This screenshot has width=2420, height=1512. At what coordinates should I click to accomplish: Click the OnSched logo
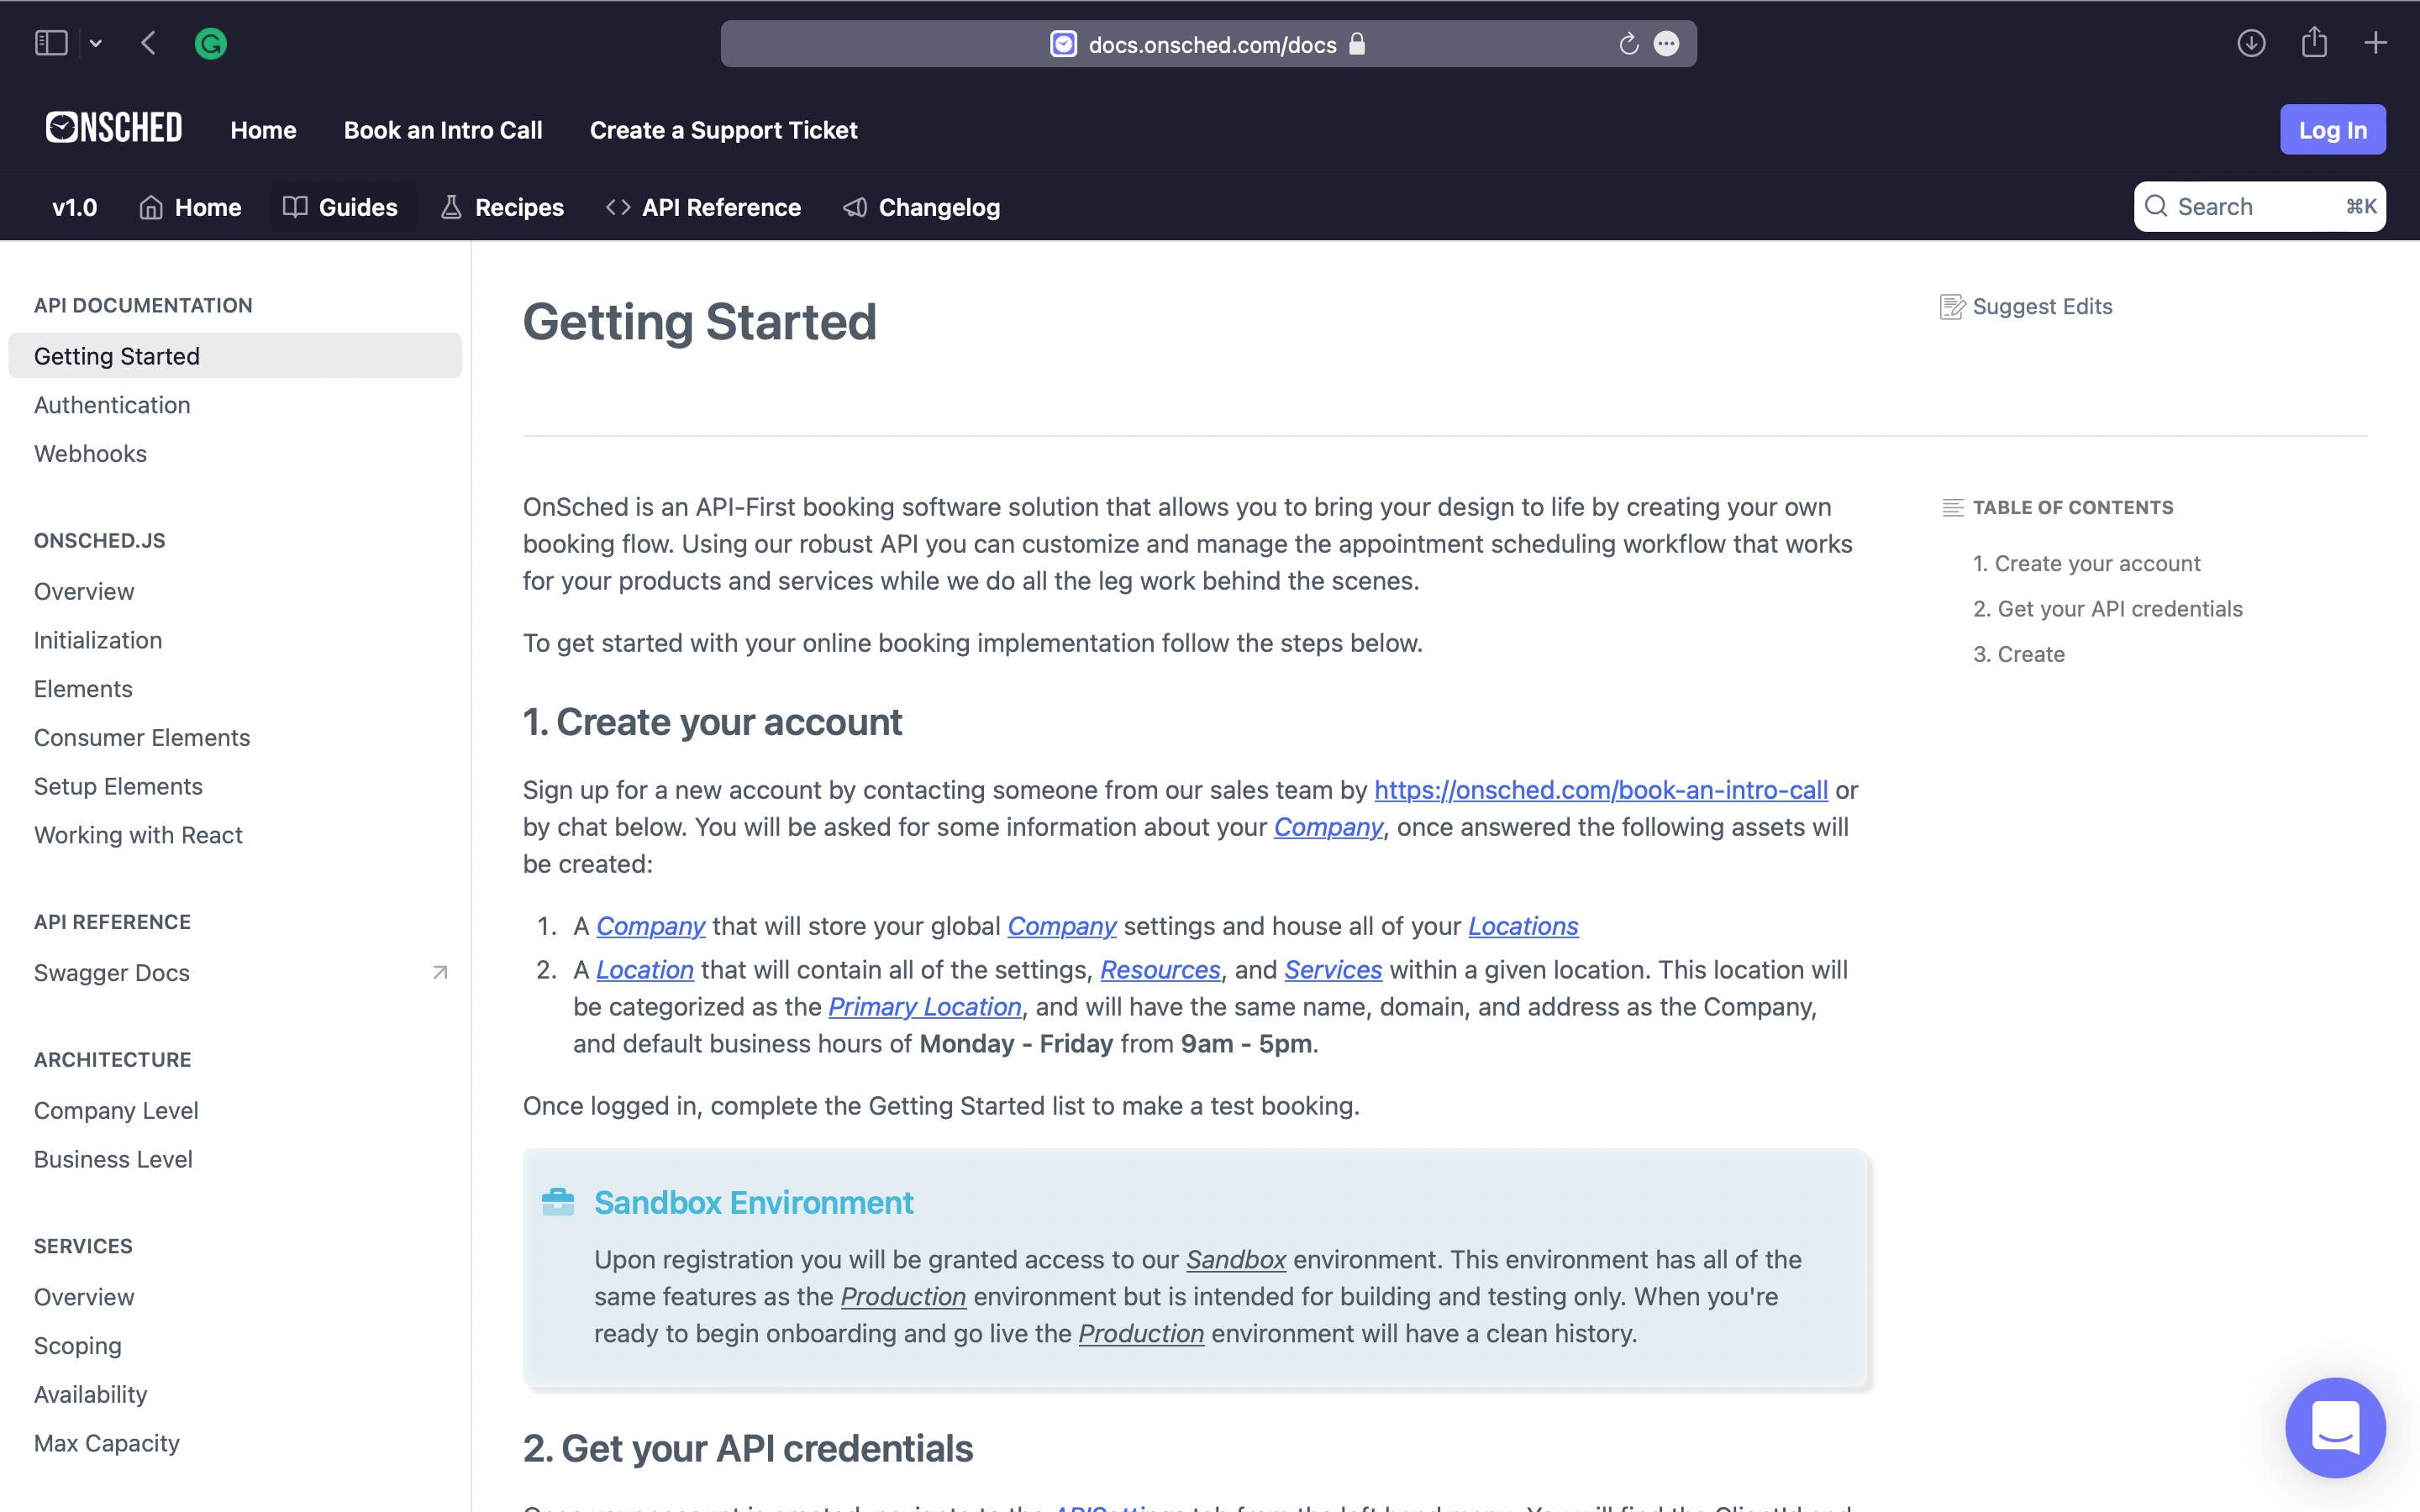click(114, 128)
